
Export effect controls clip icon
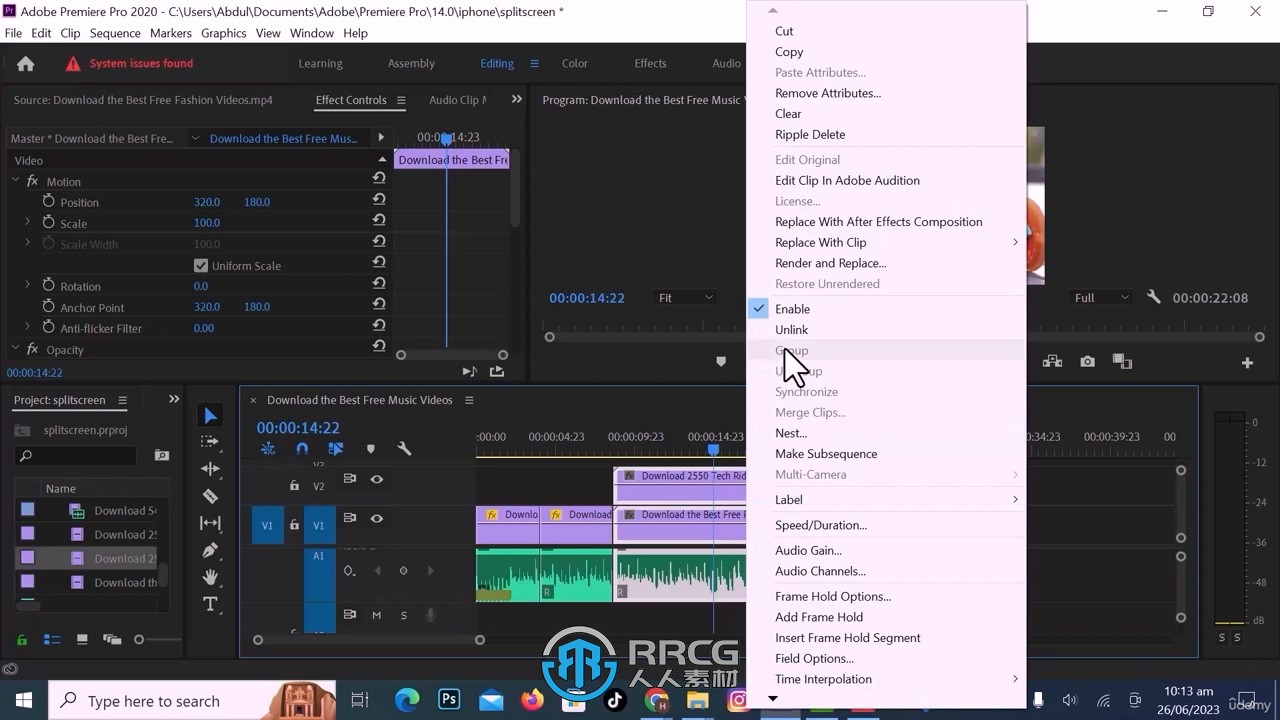pyautogui.click(x=497, y=371)
